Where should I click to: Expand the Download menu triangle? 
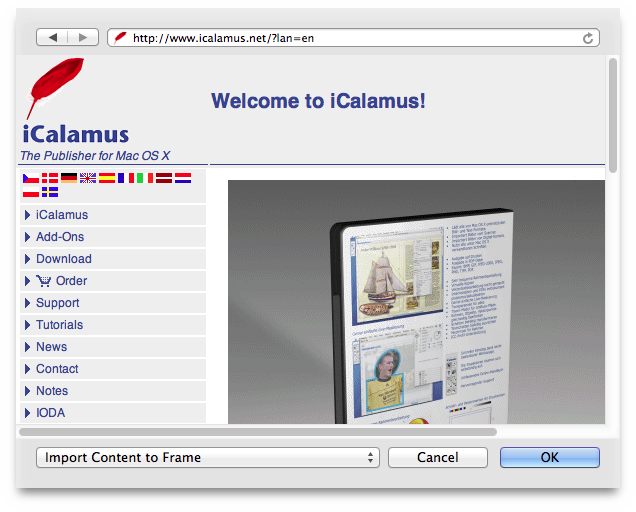pyautogui.click(x=27, y=259)
